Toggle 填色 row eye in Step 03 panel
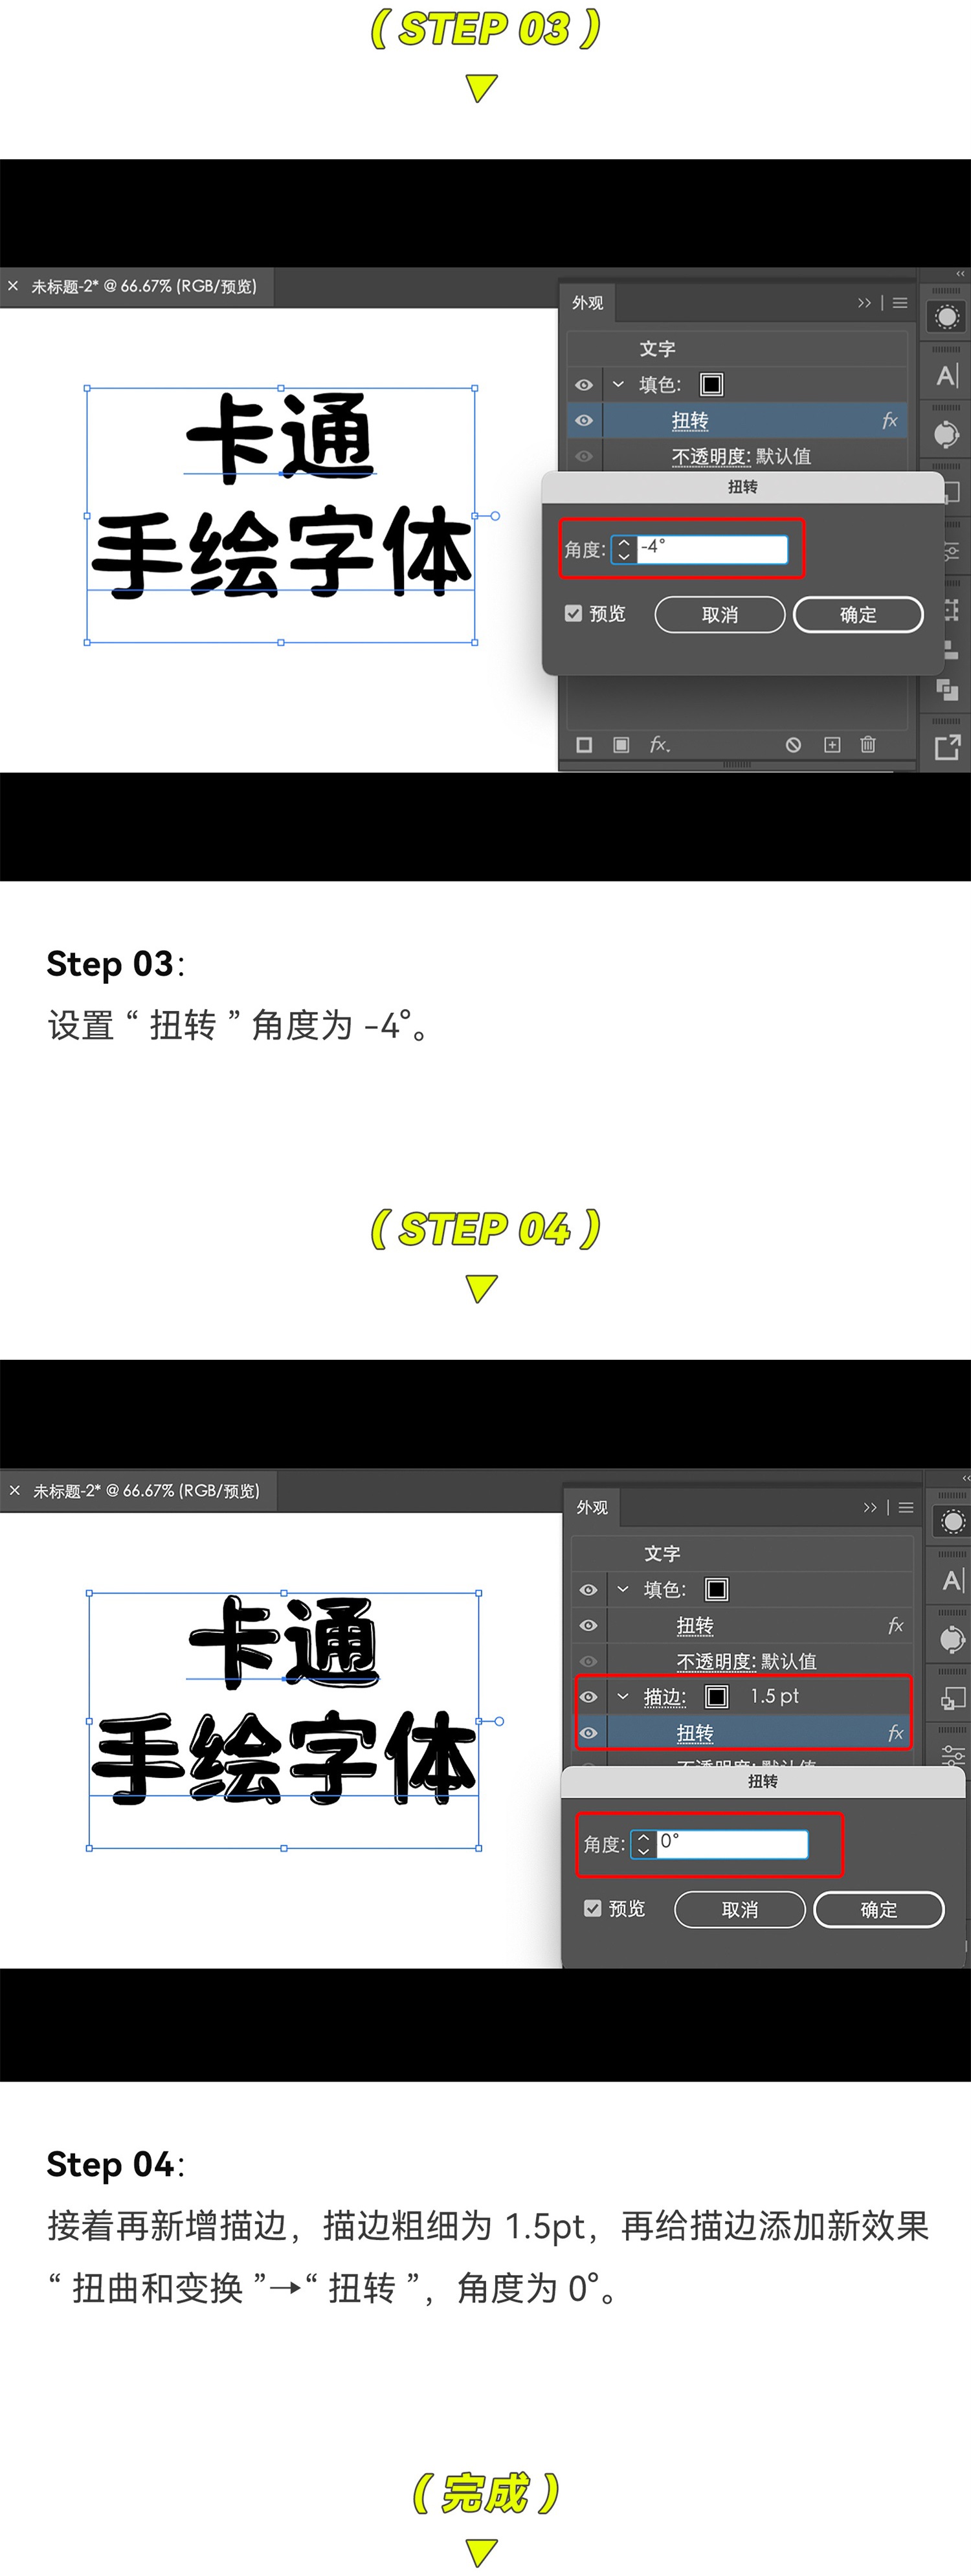Viewport: 971px width, 2576px height. [x=584, y=385]
